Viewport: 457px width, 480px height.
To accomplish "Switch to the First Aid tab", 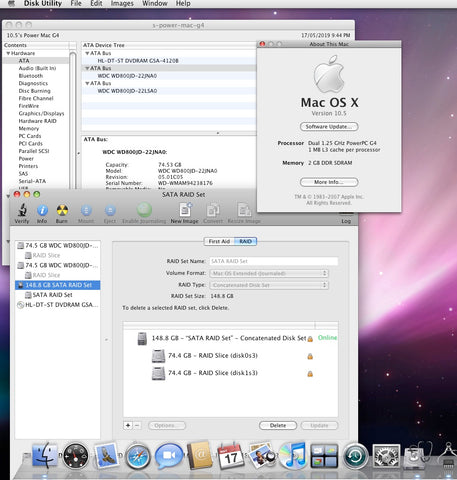I will tap(219, 241).
